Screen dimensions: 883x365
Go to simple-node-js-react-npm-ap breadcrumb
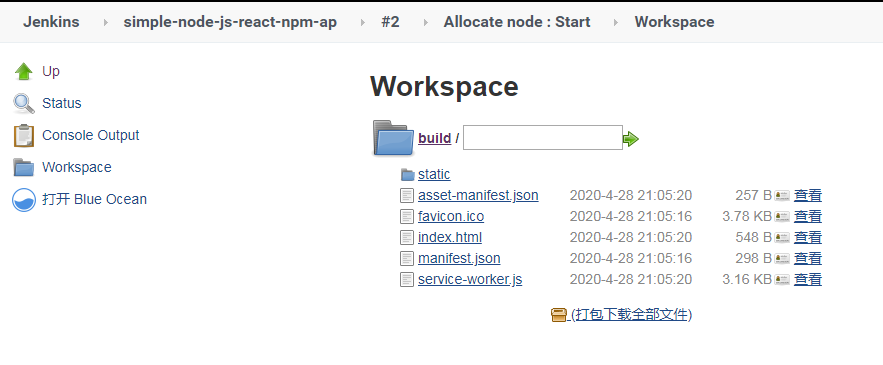230,22
